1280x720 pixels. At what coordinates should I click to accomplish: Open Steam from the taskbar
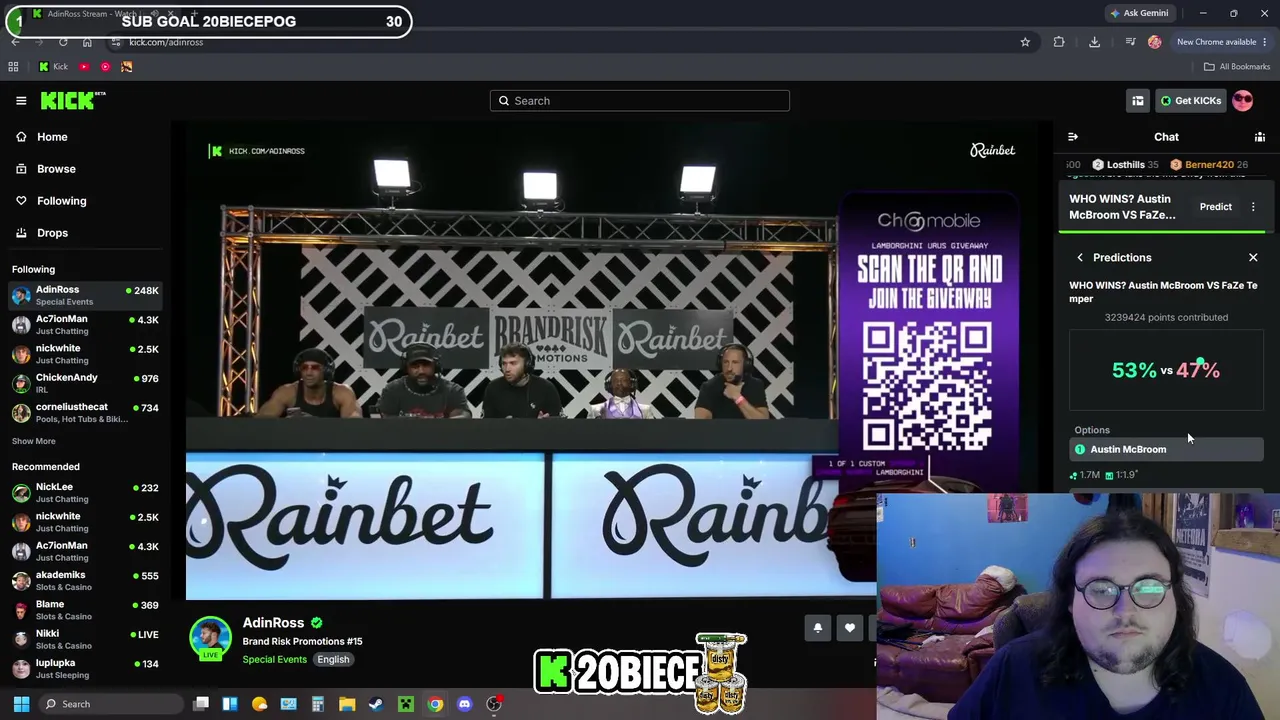click(376, 704)
